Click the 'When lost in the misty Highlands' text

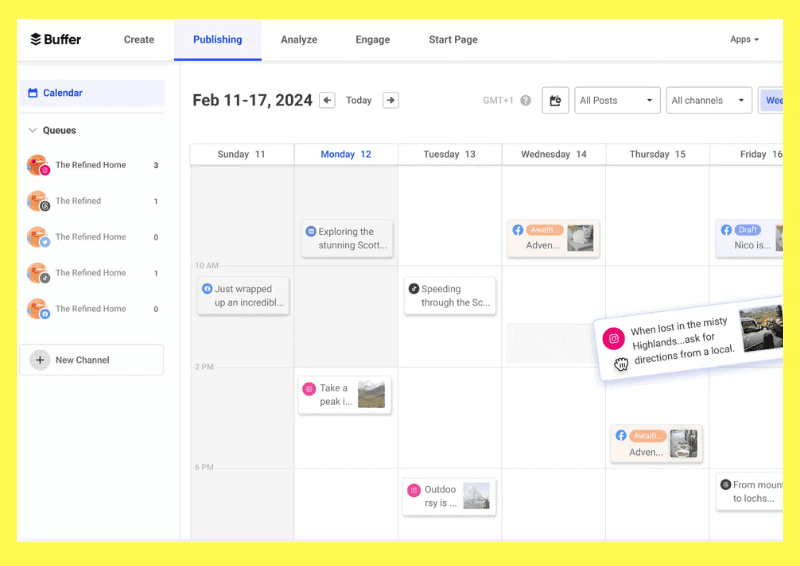pos(683,340)
